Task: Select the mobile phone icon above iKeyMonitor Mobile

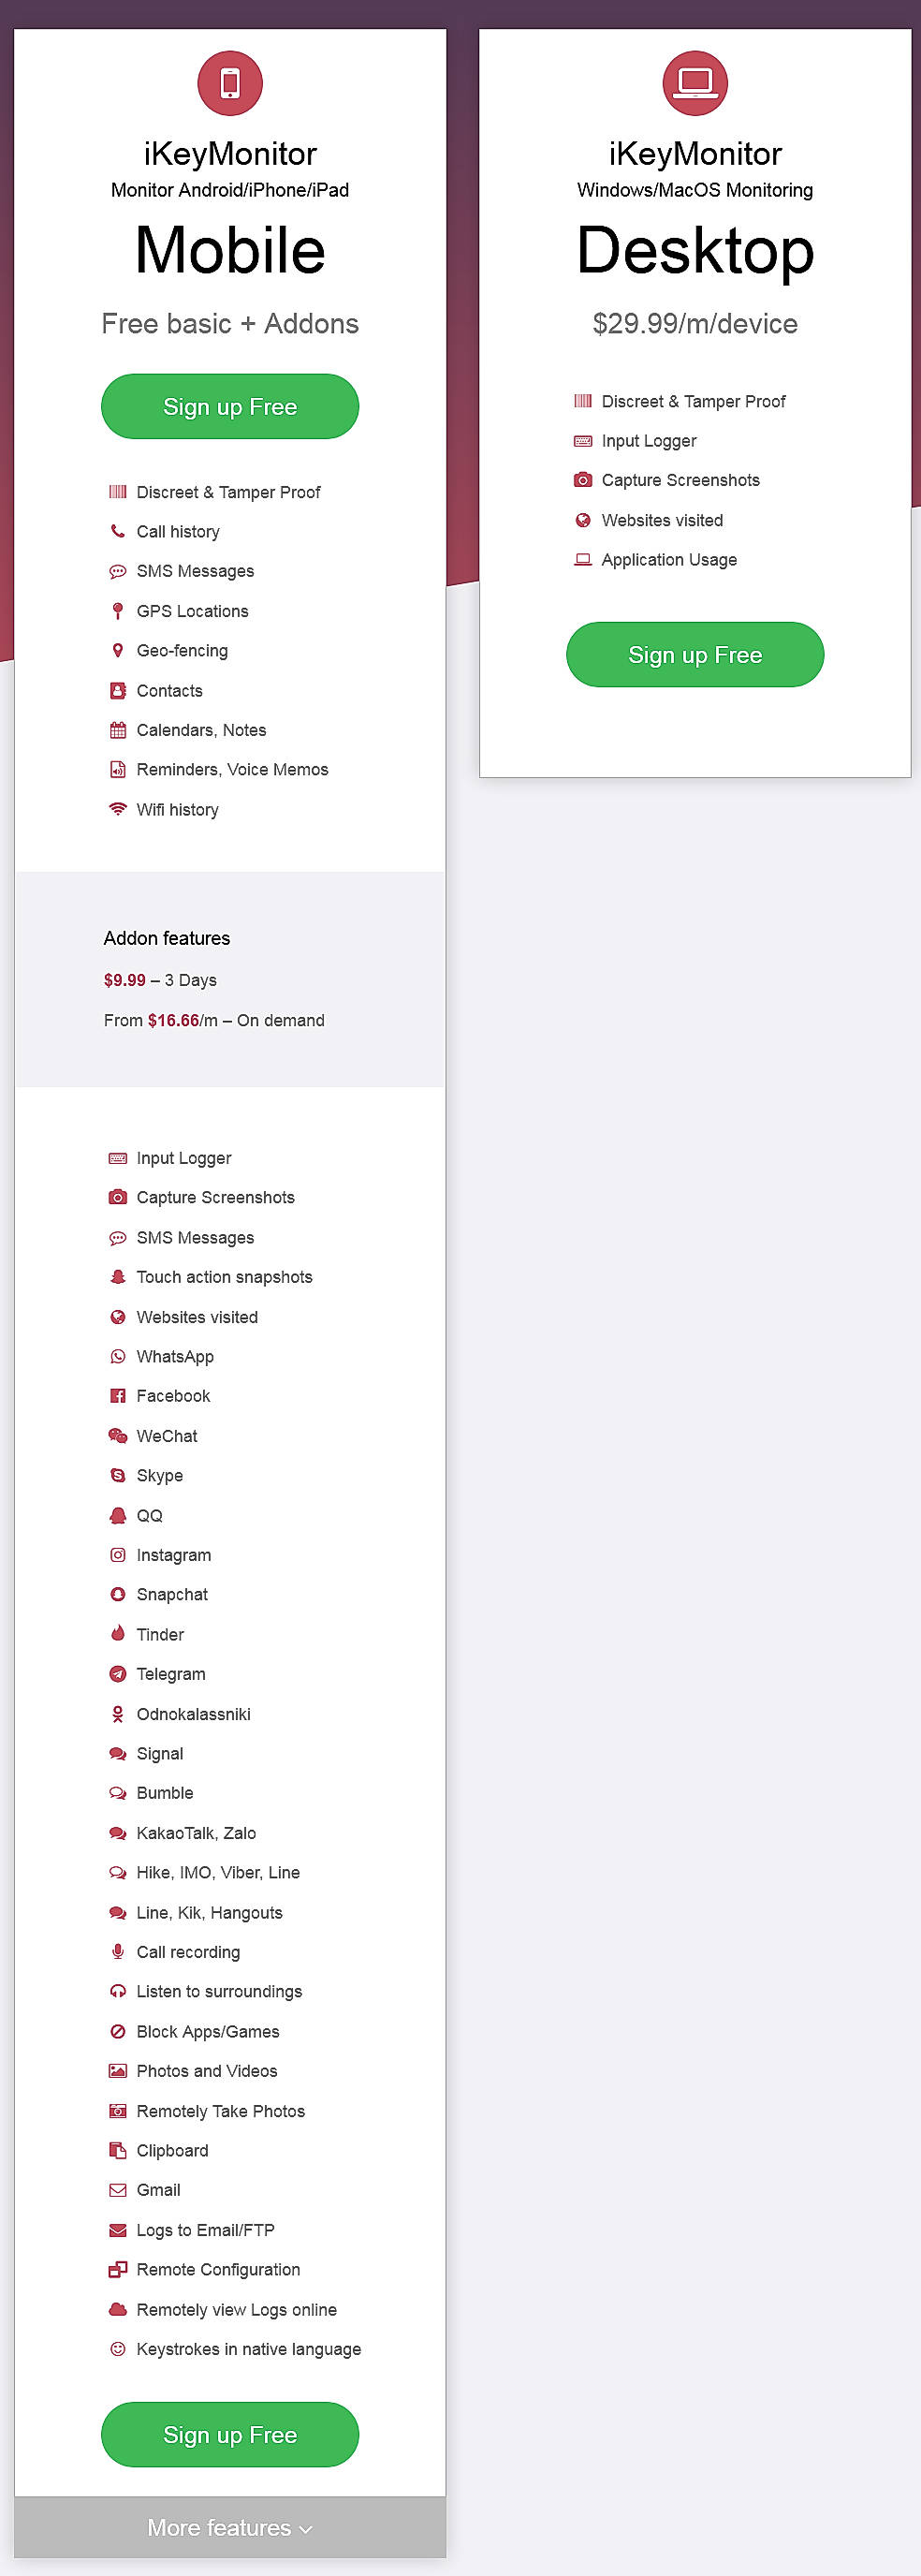Action: (x=229, y=82)
